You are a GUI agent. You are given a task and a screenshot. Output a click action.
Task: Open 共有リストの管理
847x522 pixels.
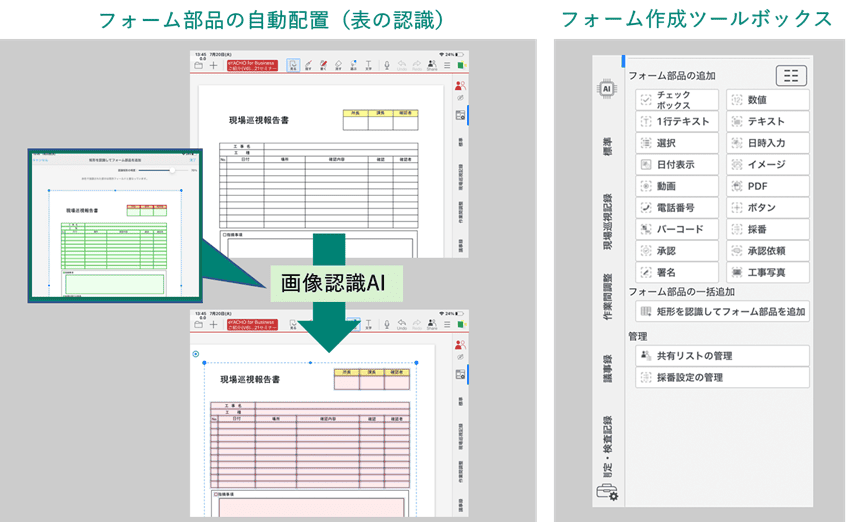click(722, 356)
